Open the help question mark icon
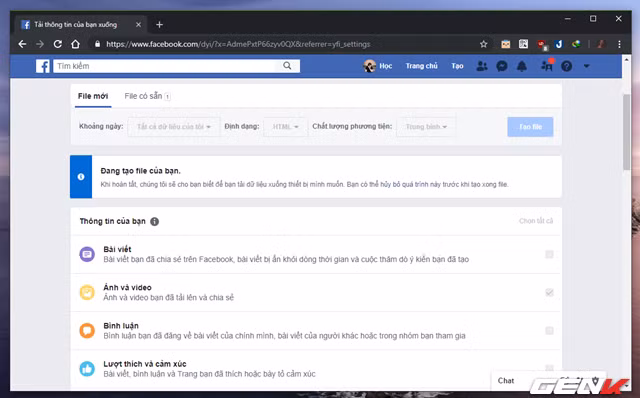The image size is (640, 398). (x=567, y=66)
